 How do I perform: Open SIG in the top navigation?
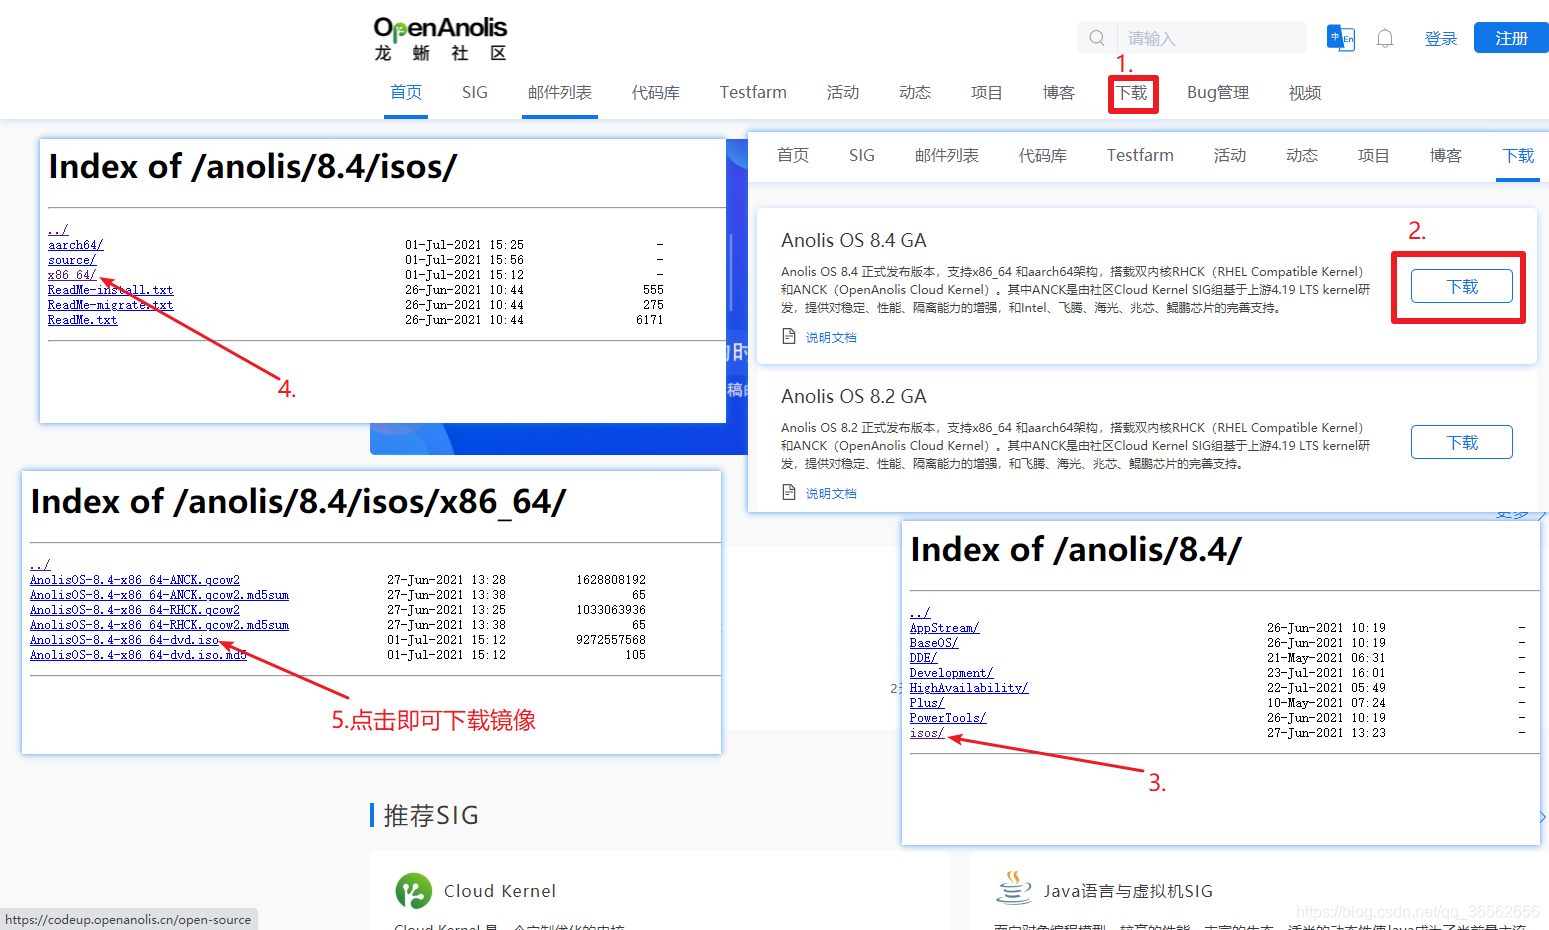pyautogui.click(x=475, y=92)
